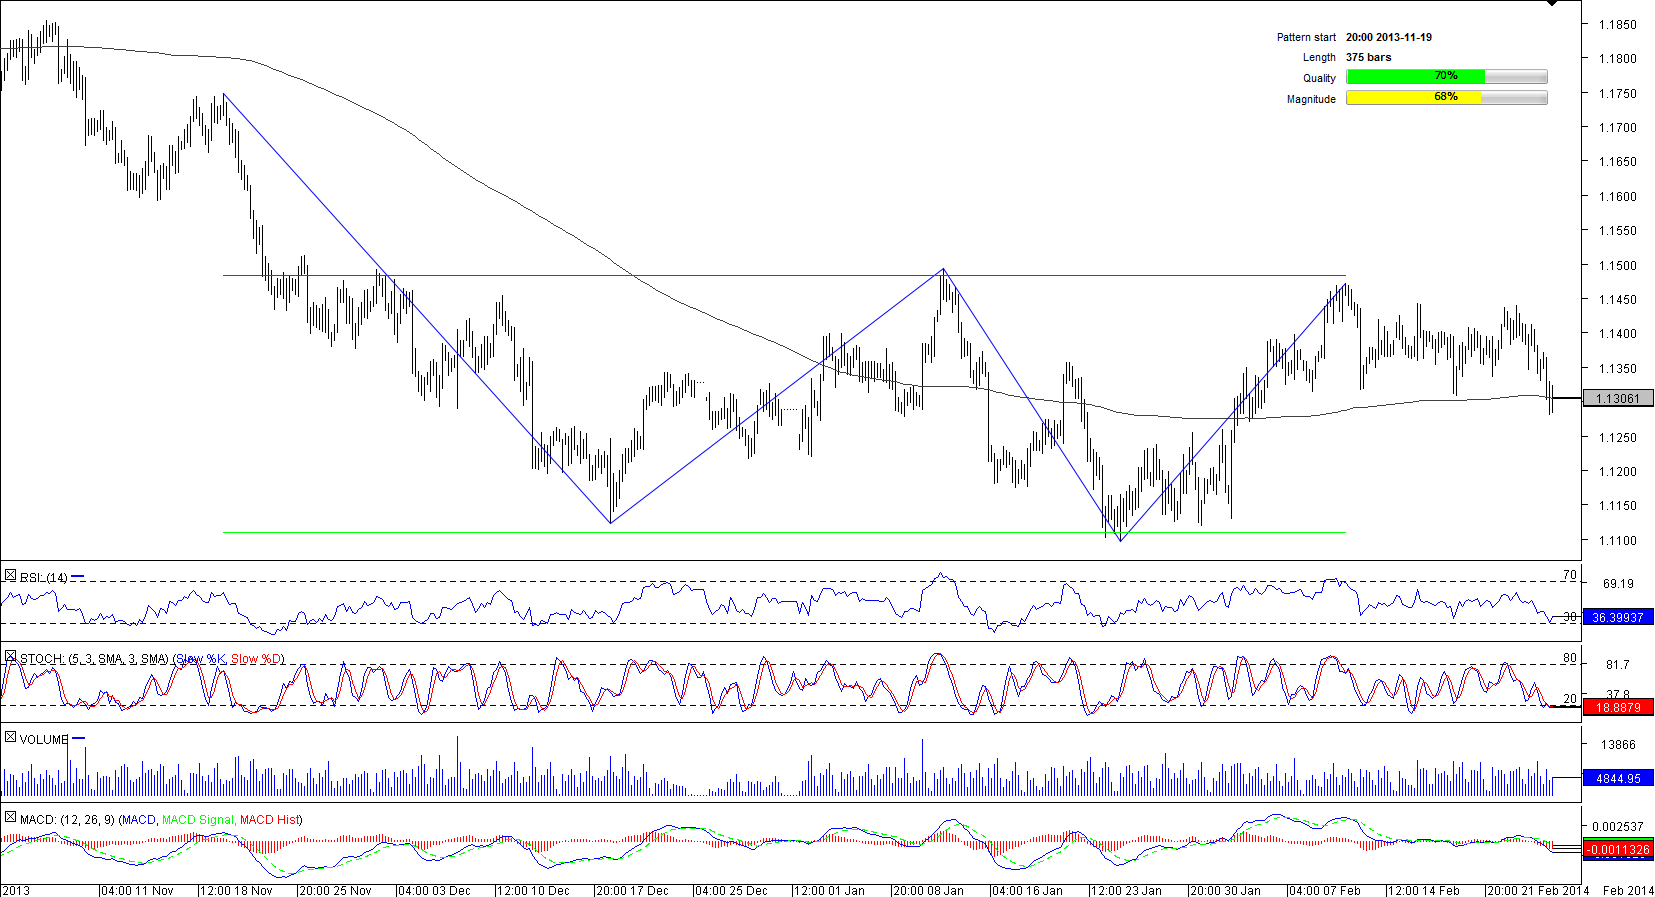Click the MACD value label -0.0011326
The image size is (1655, 897).
[x=1617, y=850]
